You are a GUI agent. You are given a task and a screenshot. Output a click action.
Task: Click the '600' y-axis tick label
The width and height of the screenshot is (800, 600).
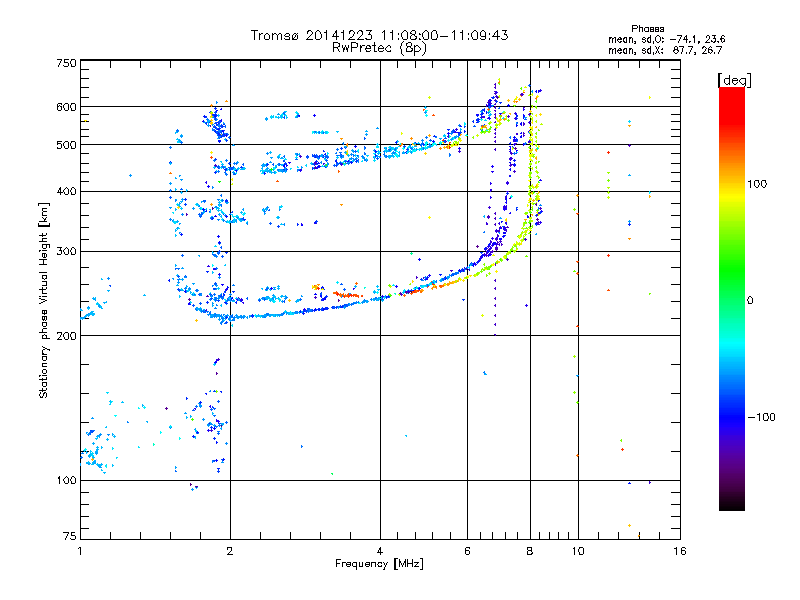click(66, 107)
